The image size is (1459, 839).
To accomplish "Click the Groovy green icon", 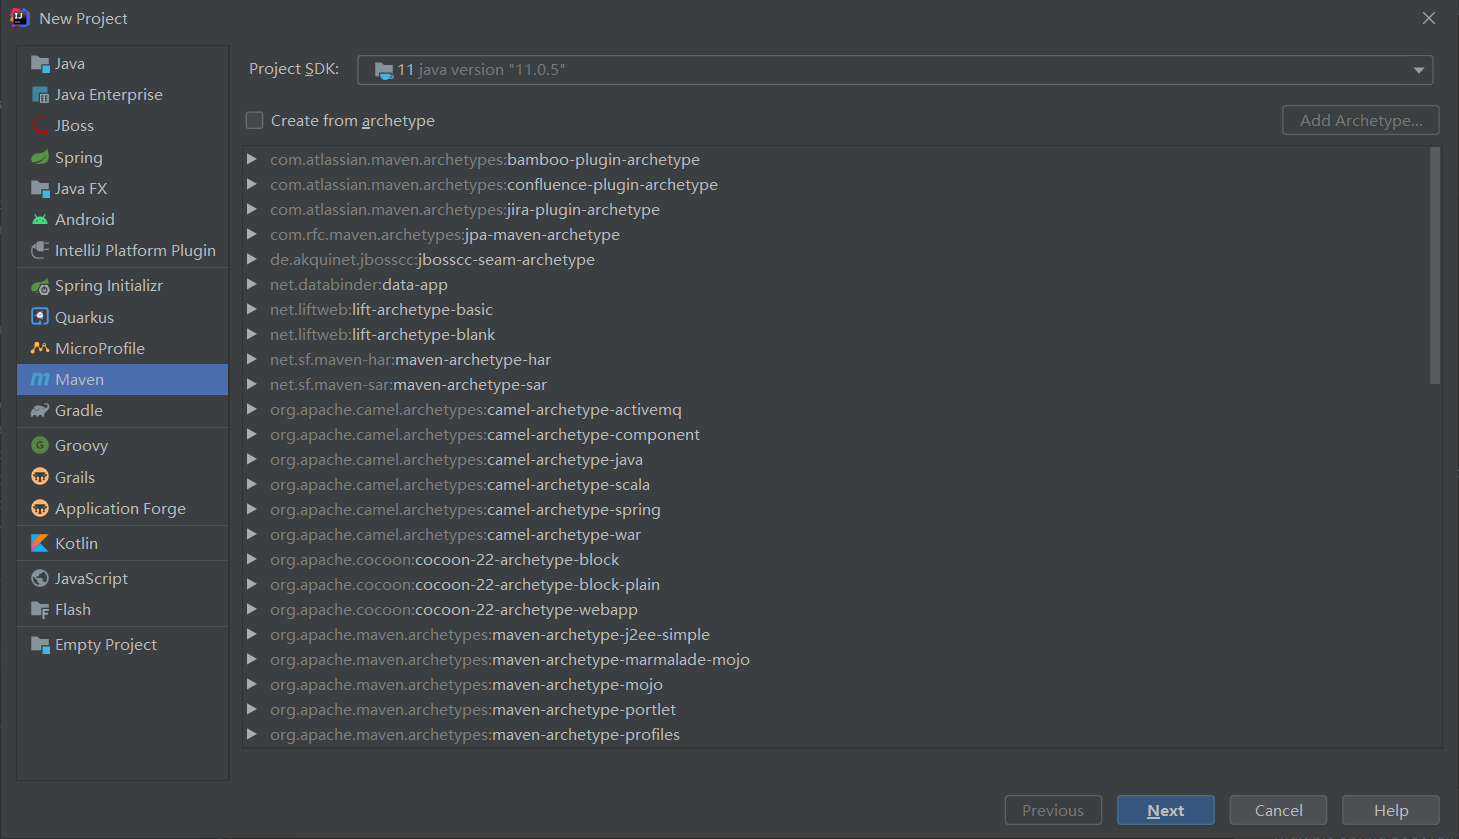I will coord(40,445).
